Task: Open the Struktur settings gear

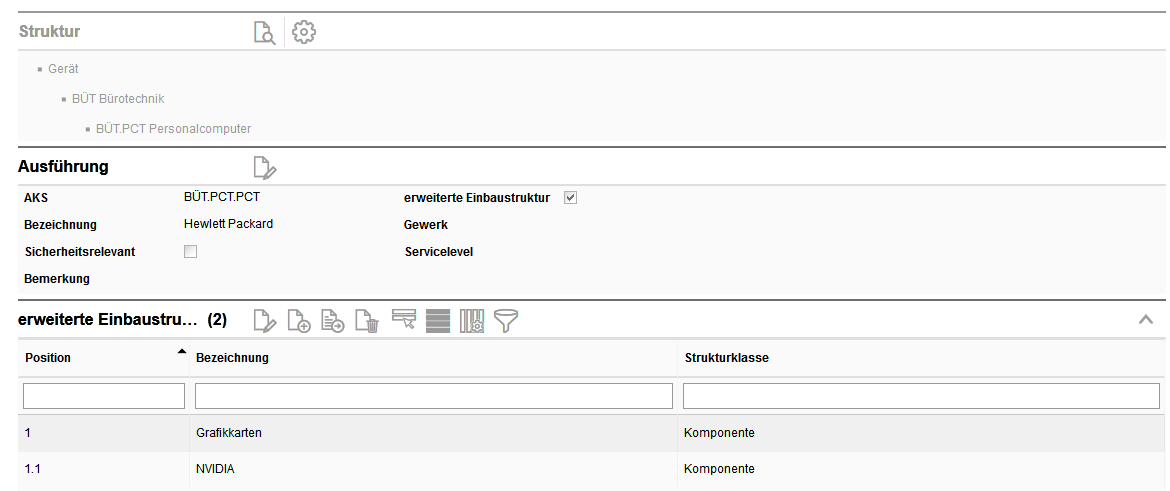Action: click(x=304, y=32)
